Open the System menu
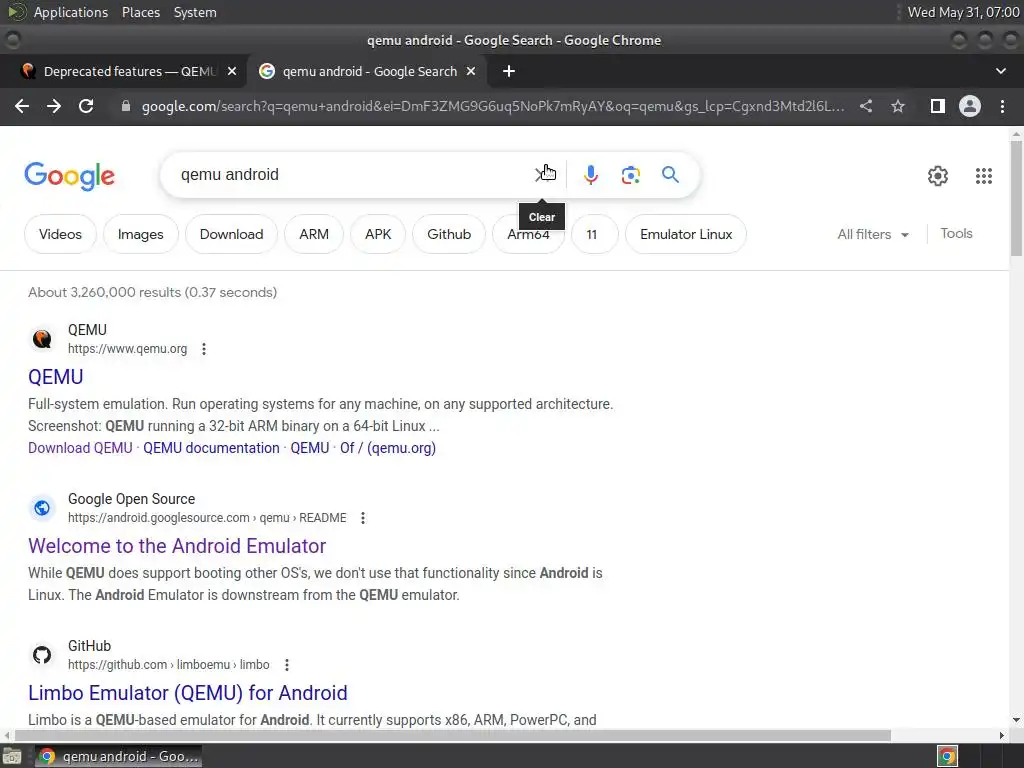 [x=195, y=12]
